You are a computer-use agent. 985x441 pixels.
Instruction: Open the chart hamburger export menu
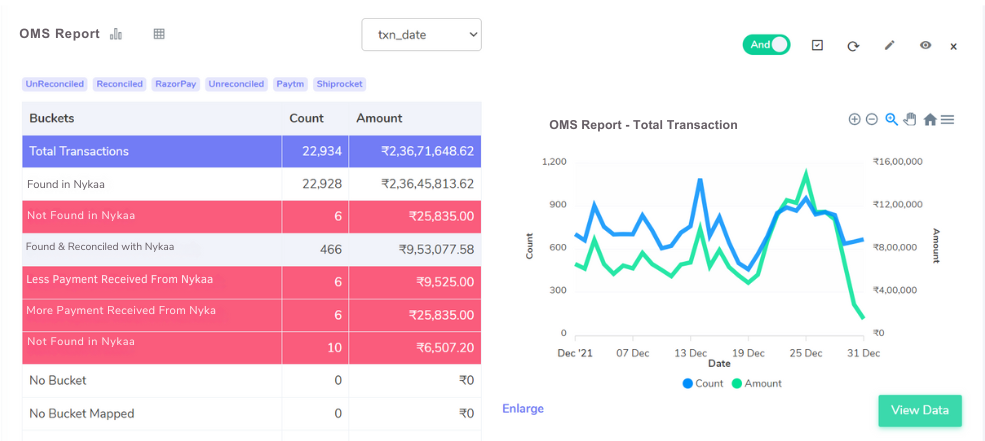coord(947,120)
